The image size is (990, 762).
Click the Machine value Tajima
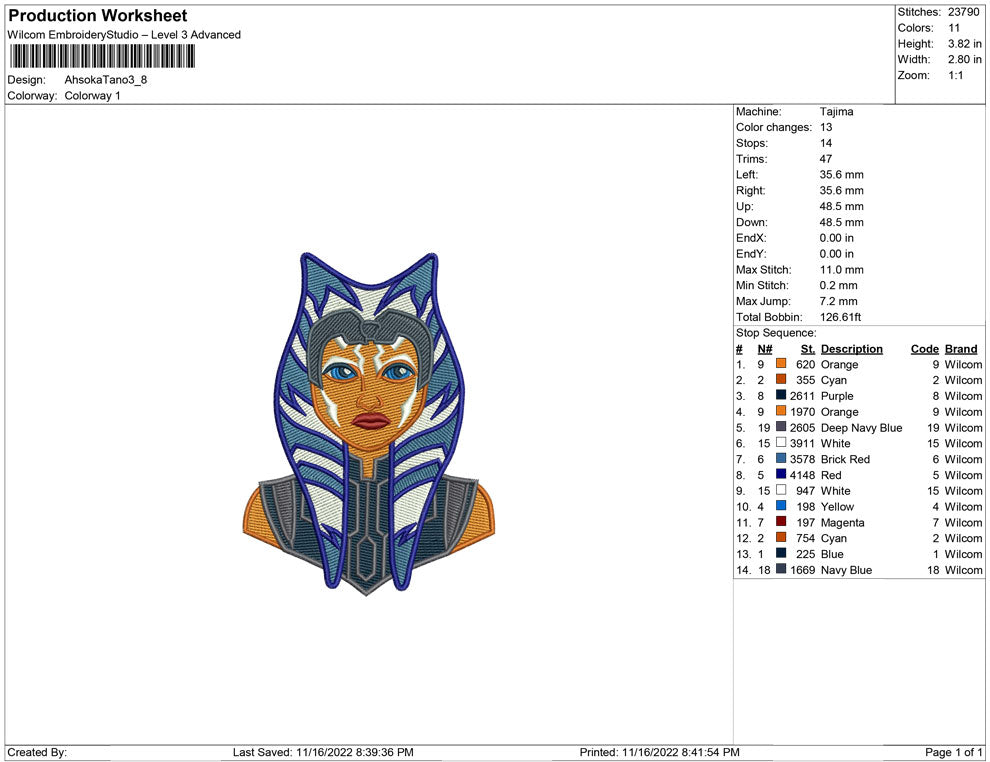[x=837, y=112]
